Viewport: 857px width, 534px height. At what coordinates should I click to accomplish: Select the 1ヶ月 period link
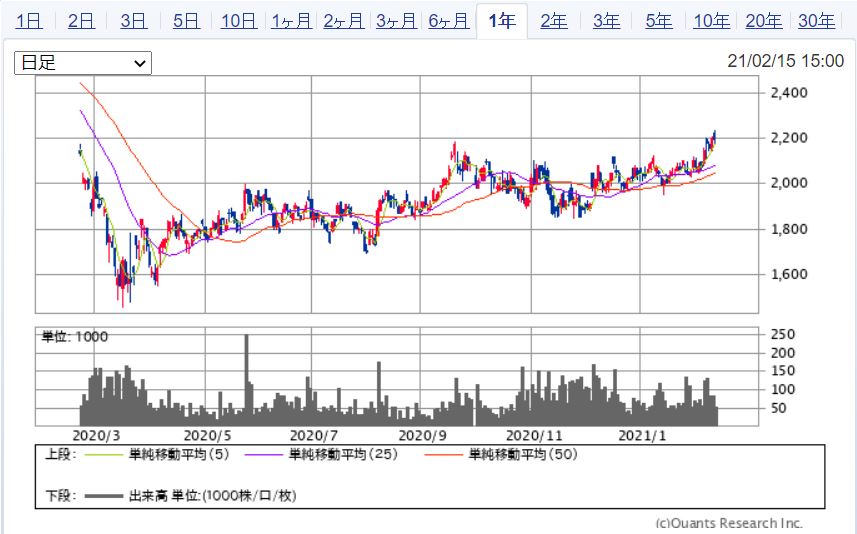291,21
